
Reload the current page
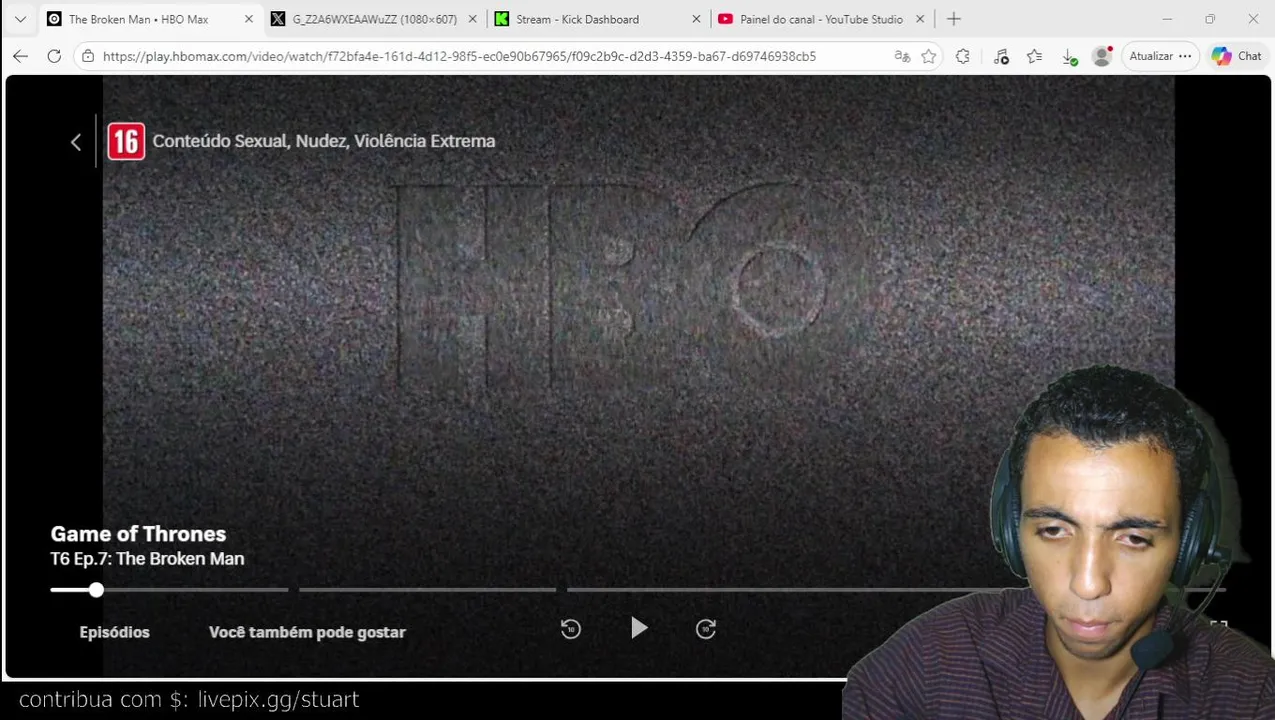tap(54, 56)
